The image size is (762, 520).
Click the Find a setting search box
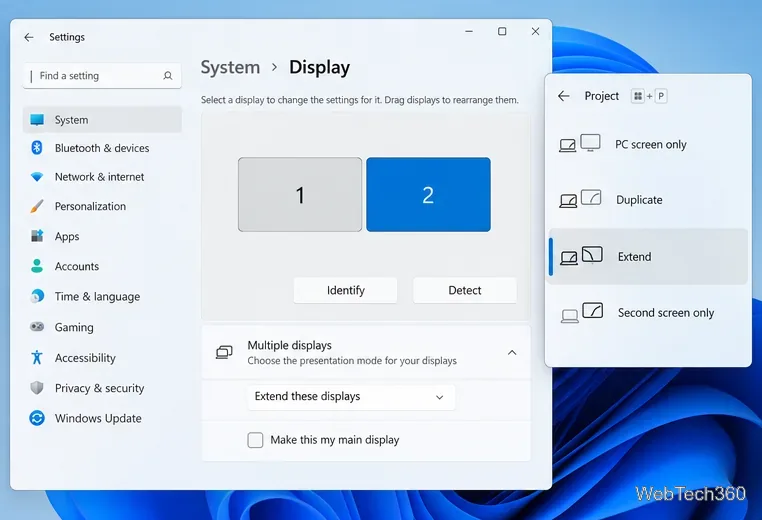[x=102, y=76]
